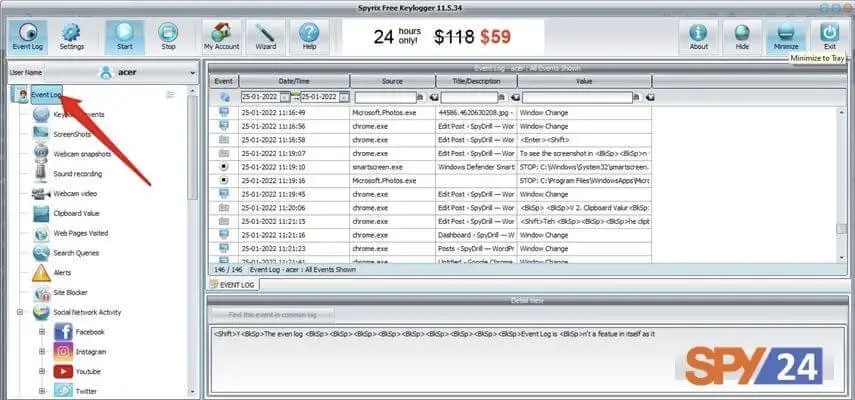Viewport: 855px width, 400px height.
Task: Click the Title/Description filter input field
Action: pyautogui.click(x=469, y=97)
